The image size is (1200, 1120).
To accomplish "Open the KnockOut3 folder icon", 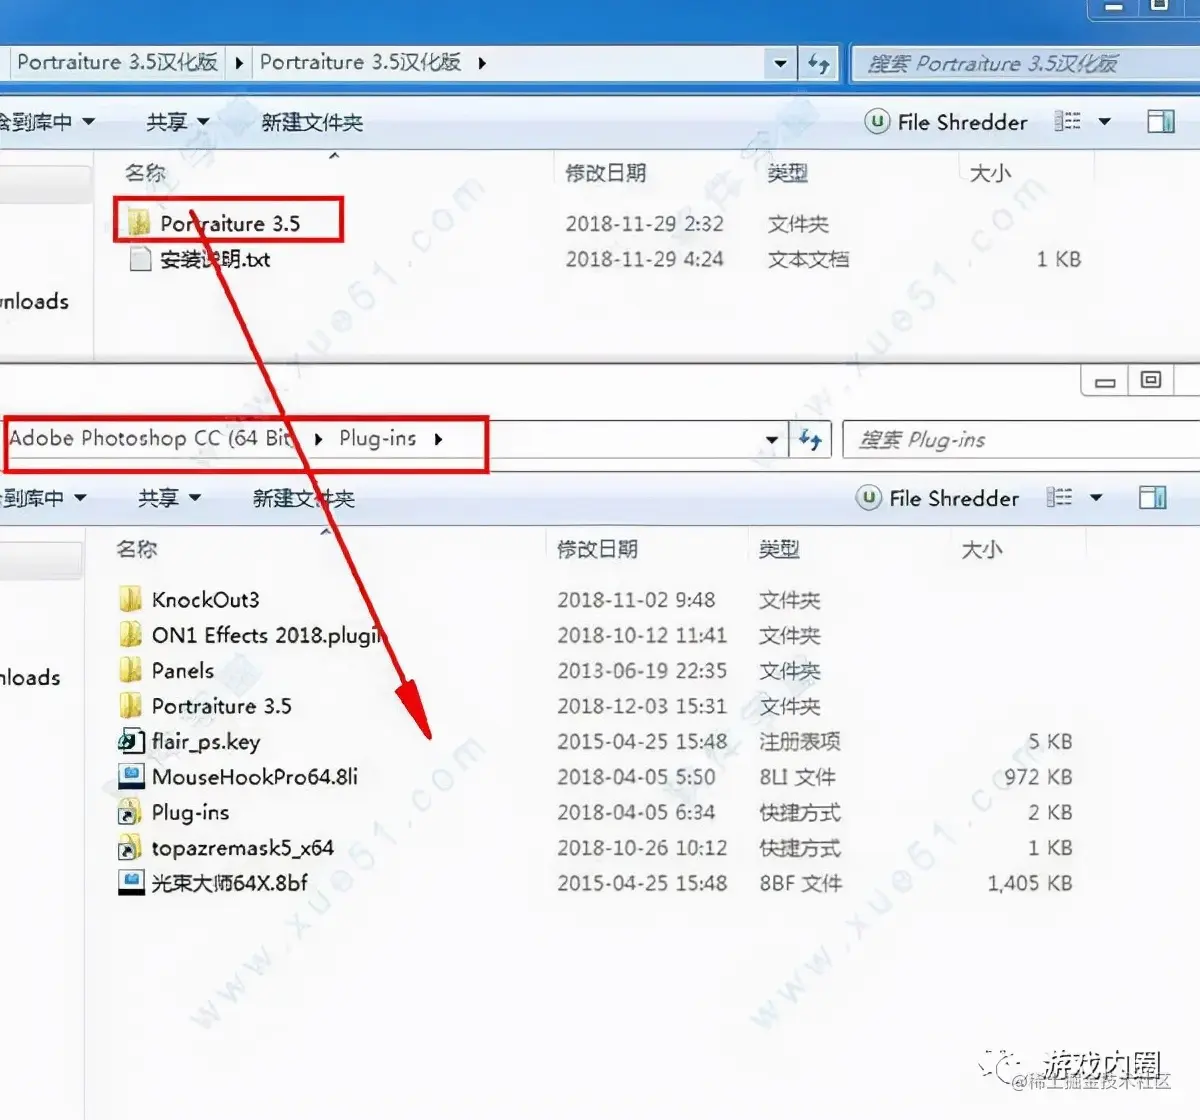I will (130, 600).
